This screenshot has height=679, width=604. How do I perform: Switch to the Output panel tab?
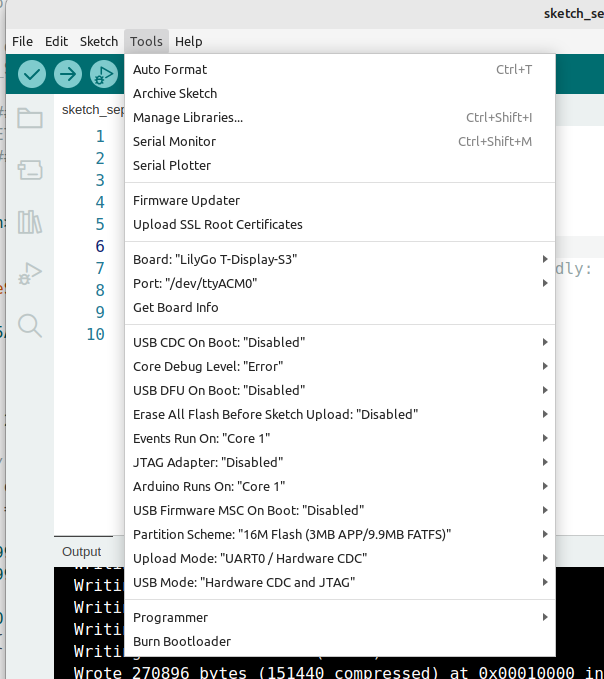81,551
